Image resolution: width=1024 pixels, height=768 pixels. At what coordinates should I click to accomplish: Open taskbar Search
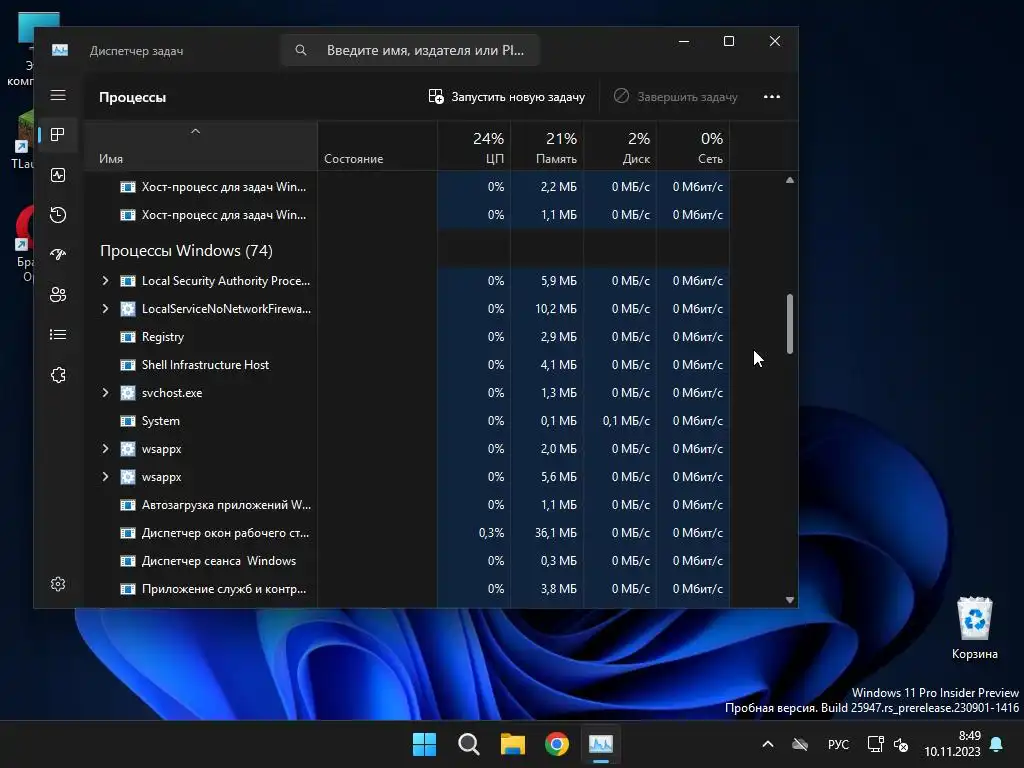coord(468,744)
